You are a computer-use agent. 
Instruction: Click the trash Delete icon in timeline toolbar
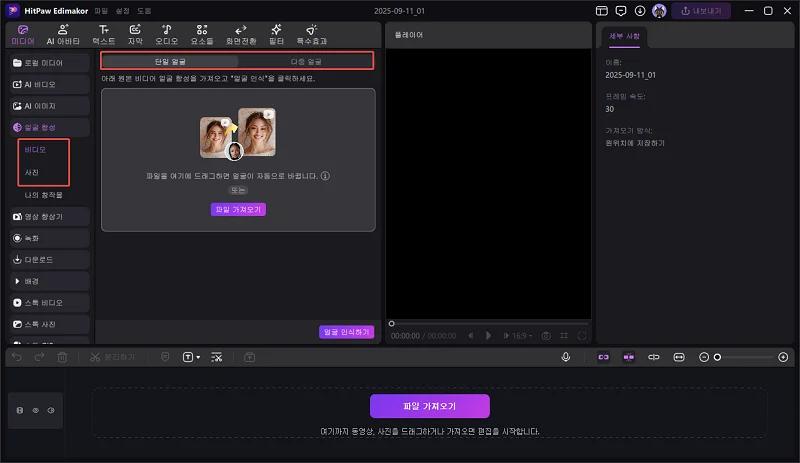[62, 357]
